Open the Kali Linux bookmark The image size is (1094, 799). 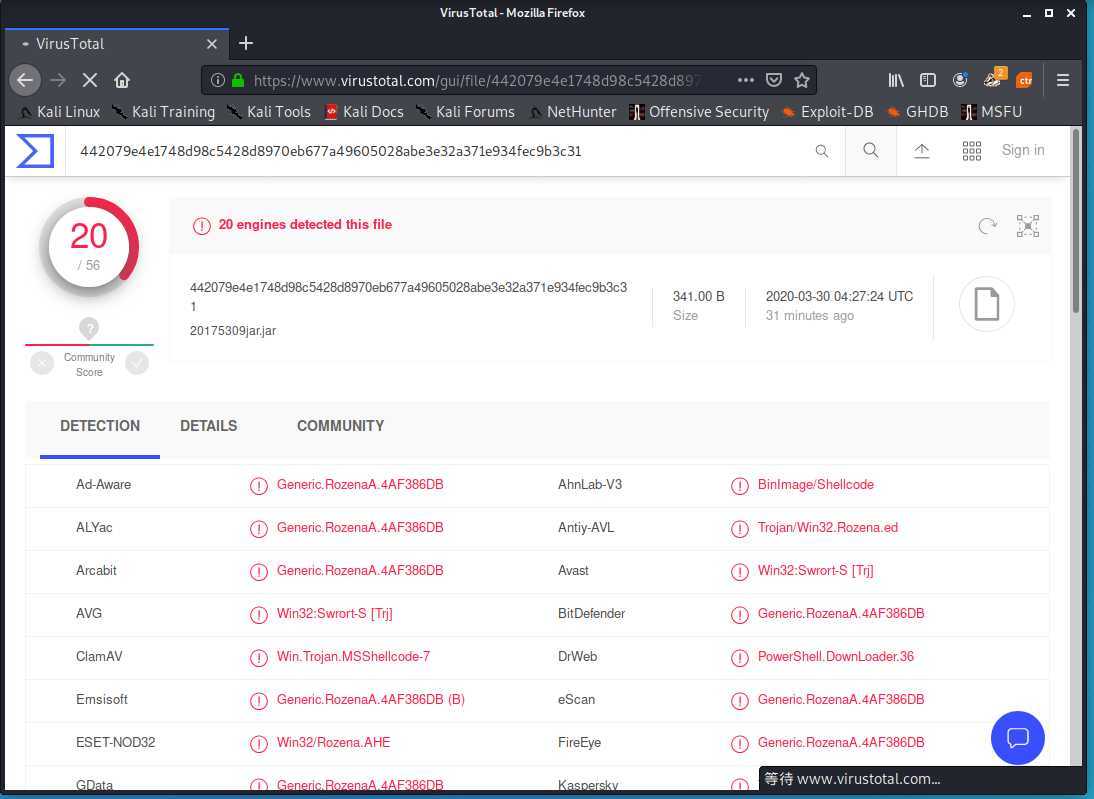(x=60, y=112)
